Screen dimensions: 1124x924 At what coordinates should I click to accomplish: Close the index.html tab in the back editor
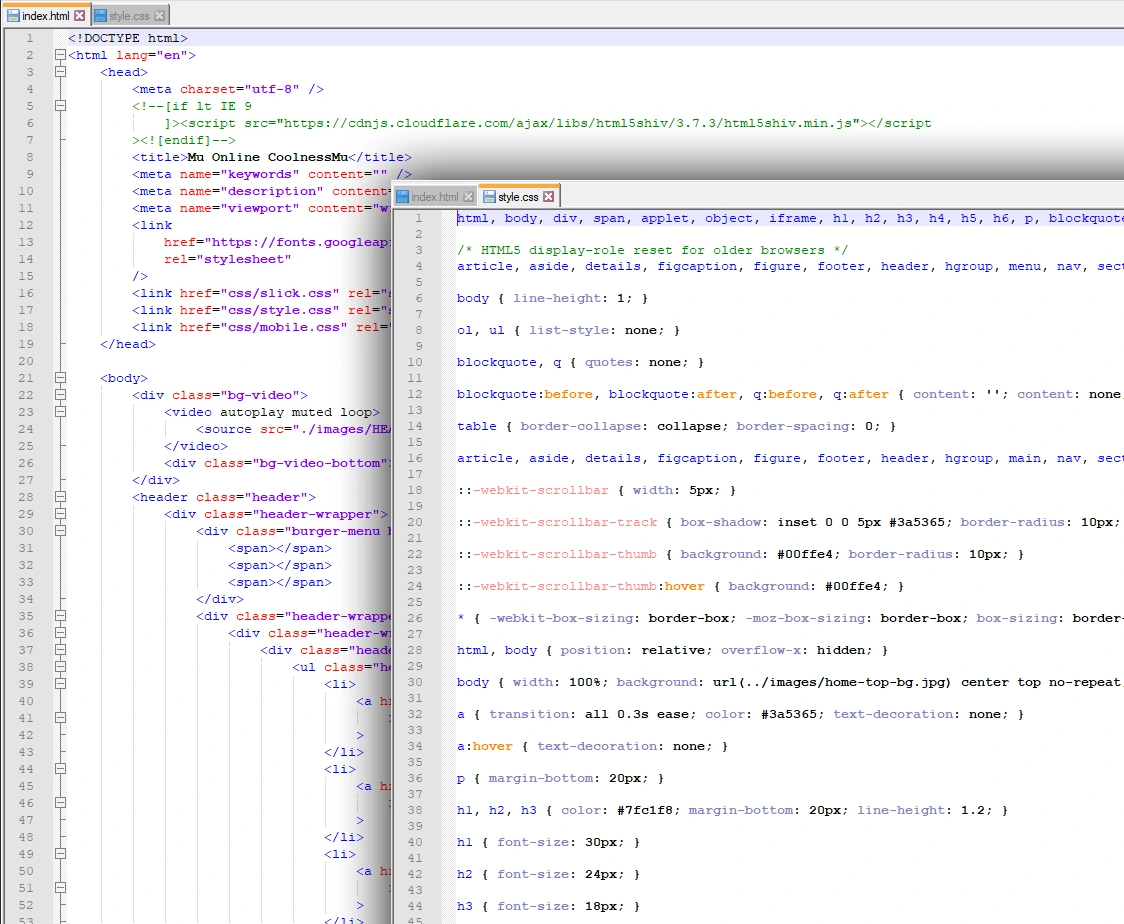(x=80, y=15)
